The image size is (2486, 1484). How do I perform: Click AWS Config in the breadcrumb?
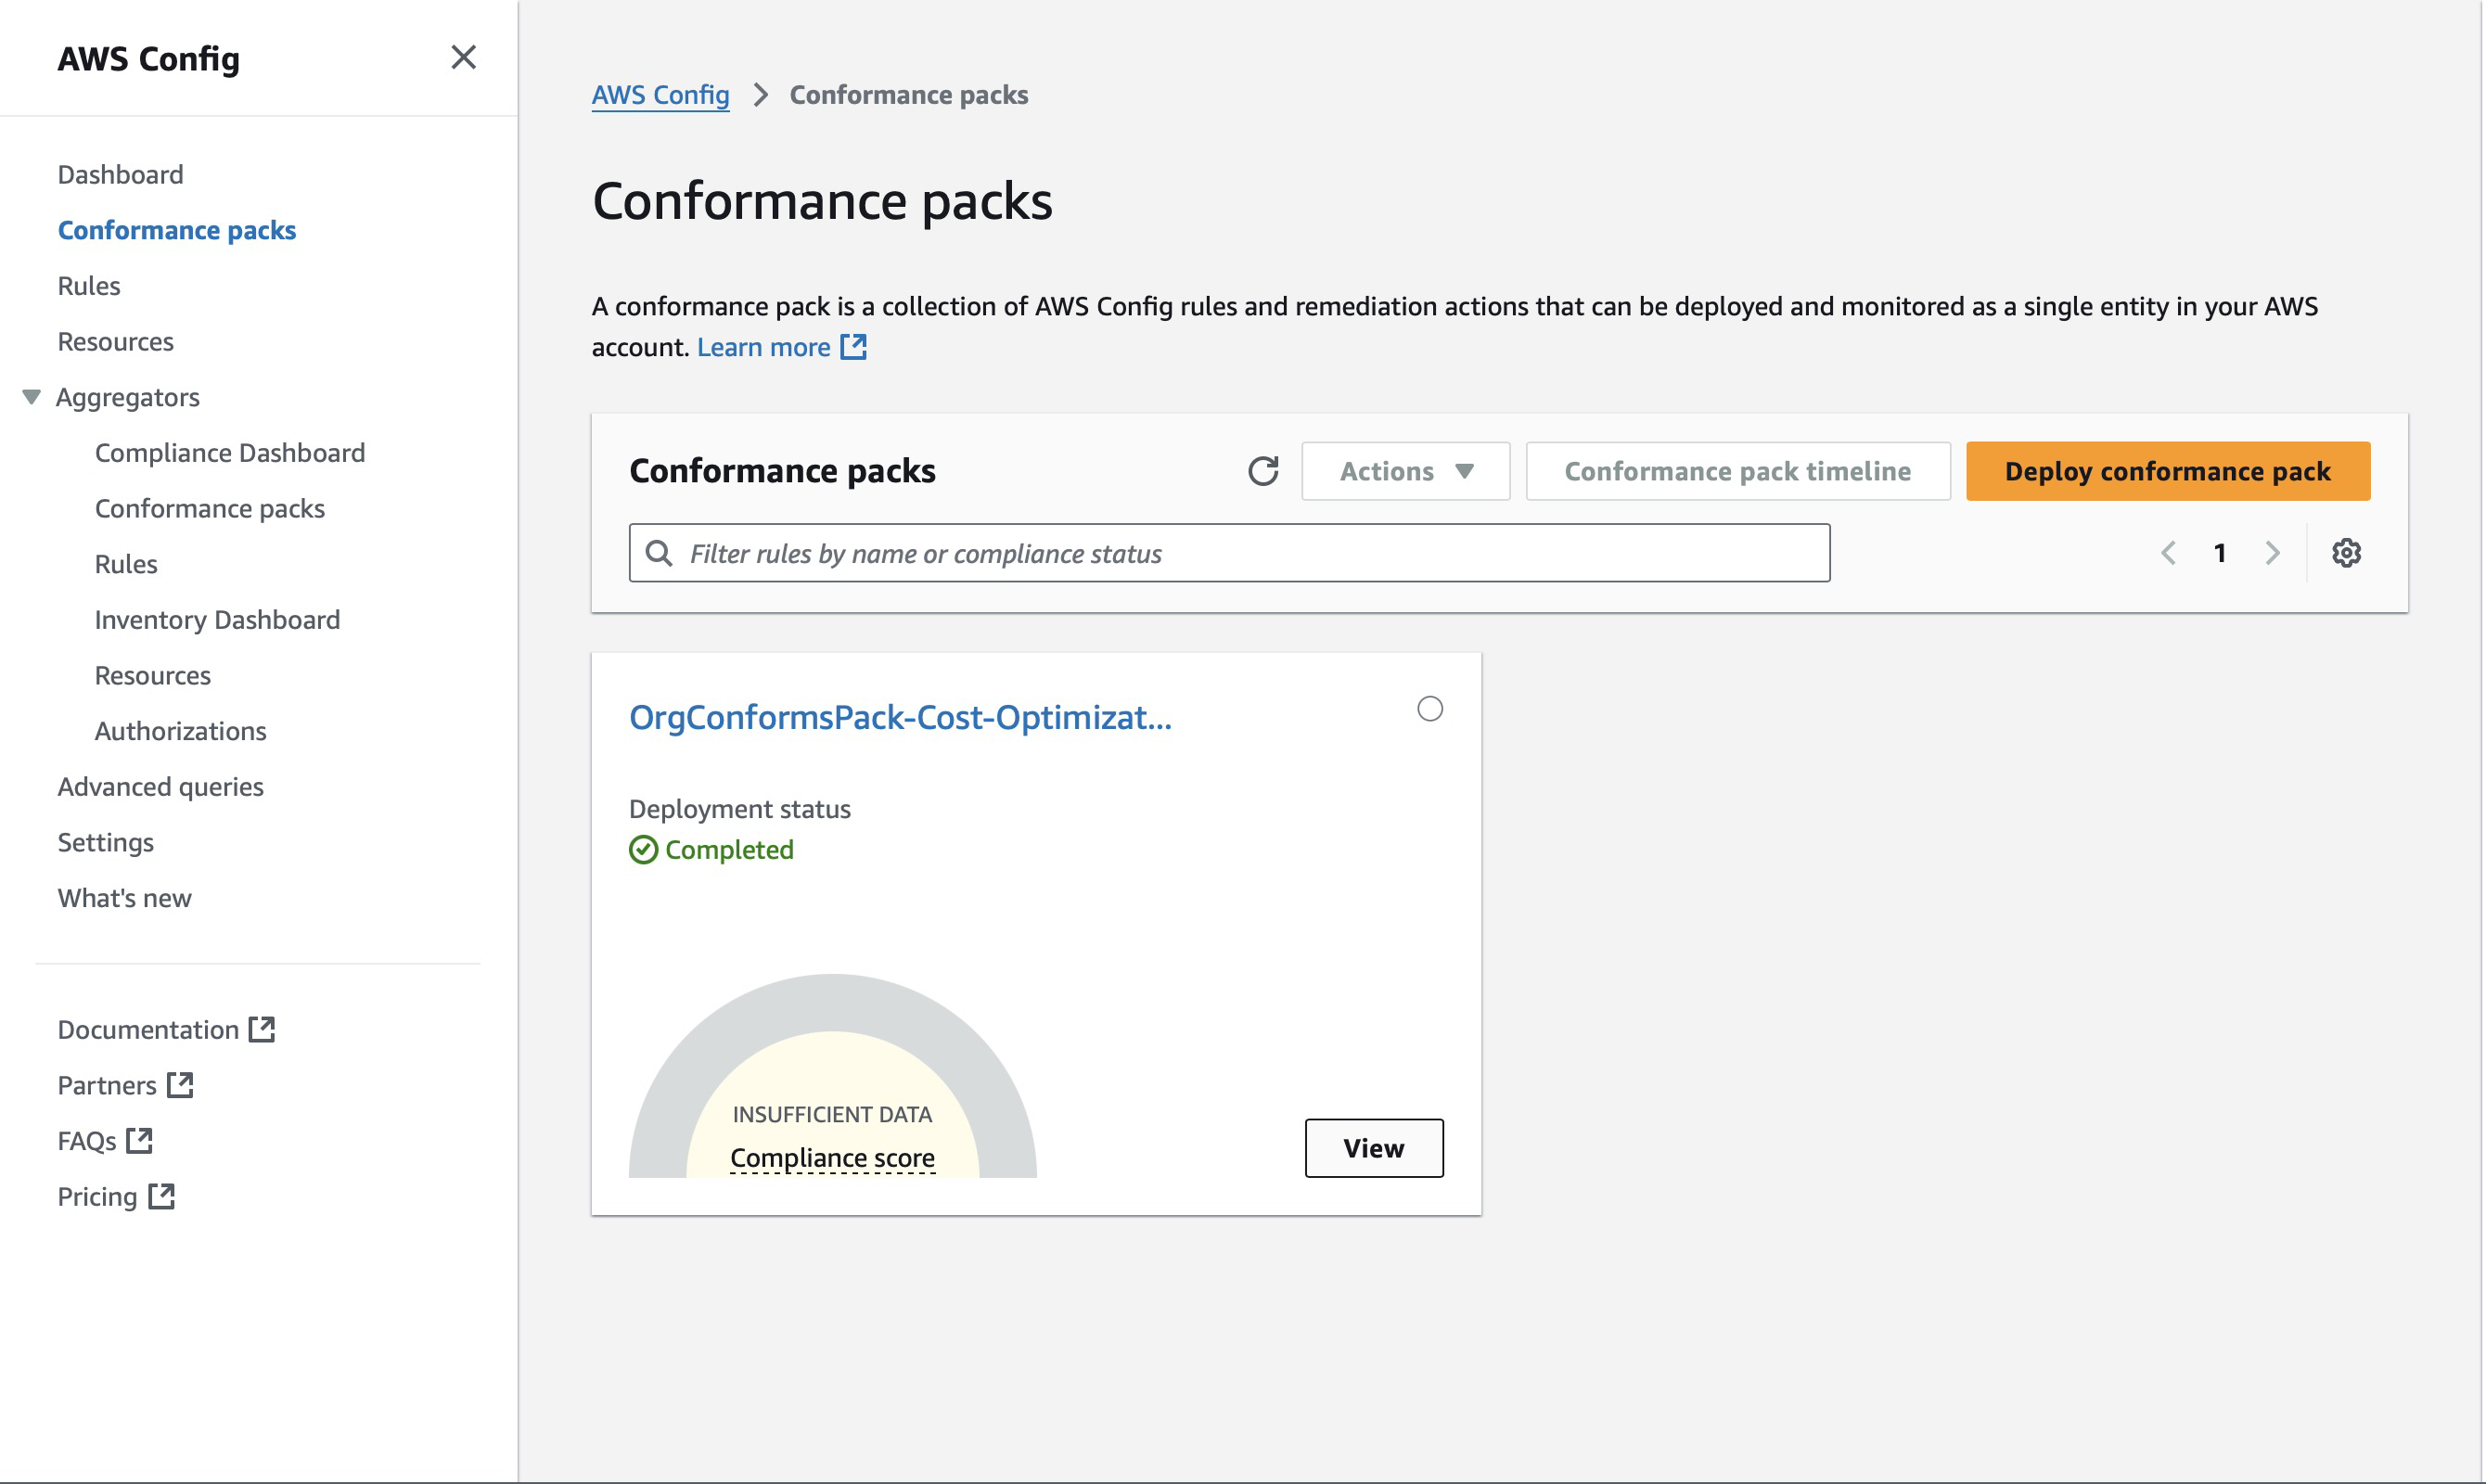click(x=660, y=94)
